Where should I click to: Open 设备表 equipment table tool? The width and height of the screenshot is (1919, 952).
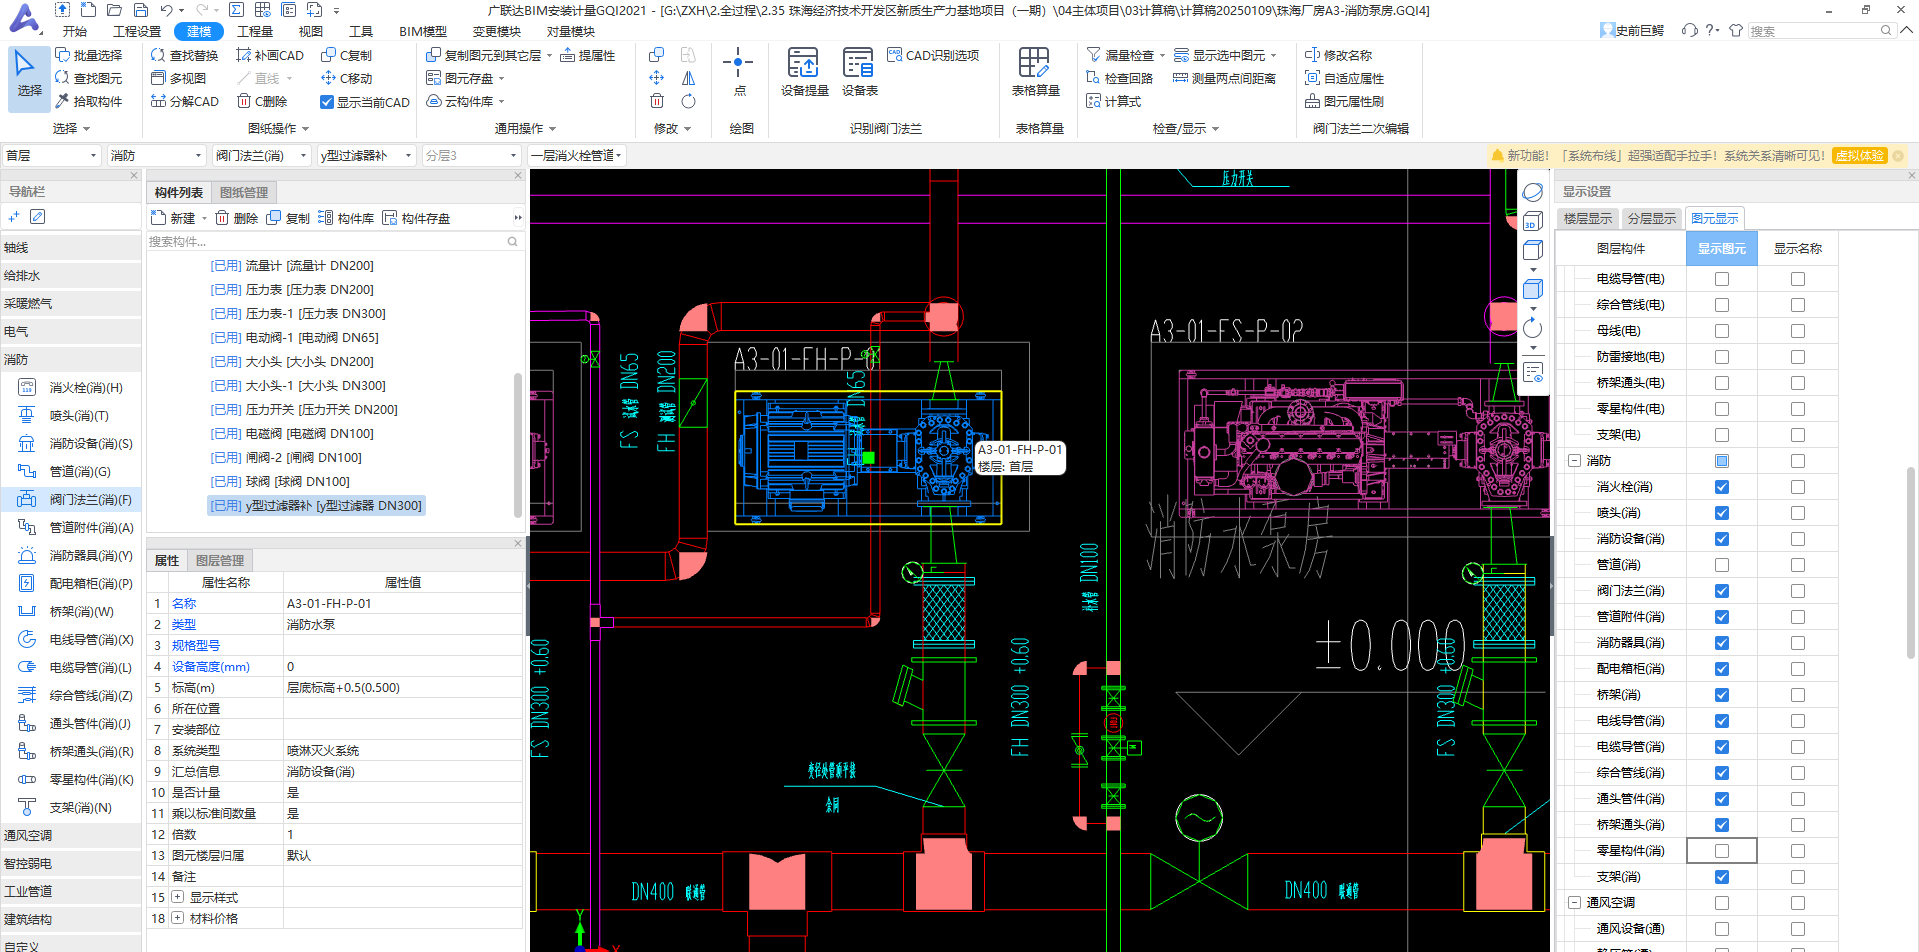(859, 72)
